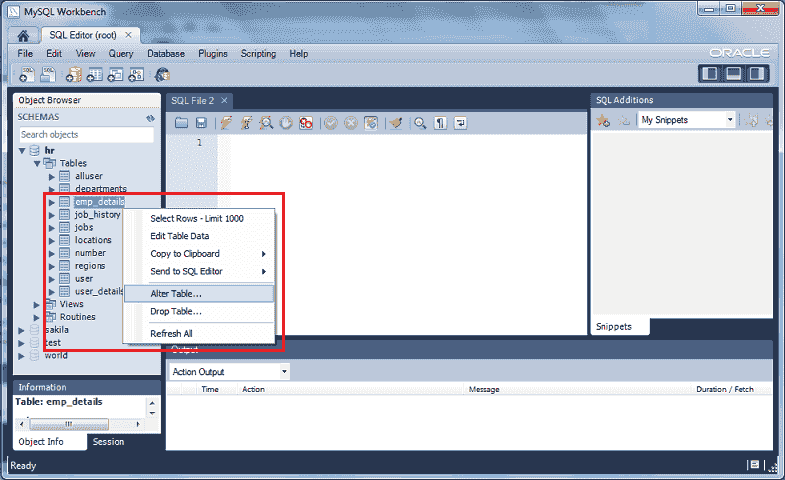Open the Home screen tab icon
Screen dimensions: 785x480
[x=23, y=36]
